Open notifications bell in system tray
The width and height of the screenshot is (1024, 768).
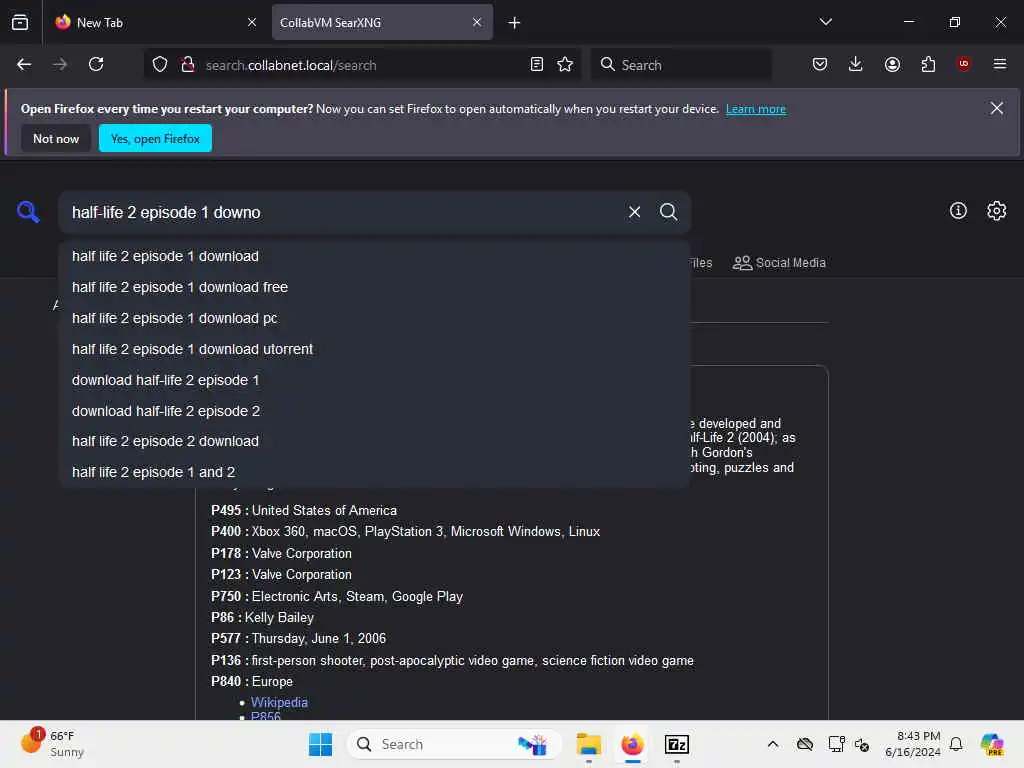(x=956, y=744)
